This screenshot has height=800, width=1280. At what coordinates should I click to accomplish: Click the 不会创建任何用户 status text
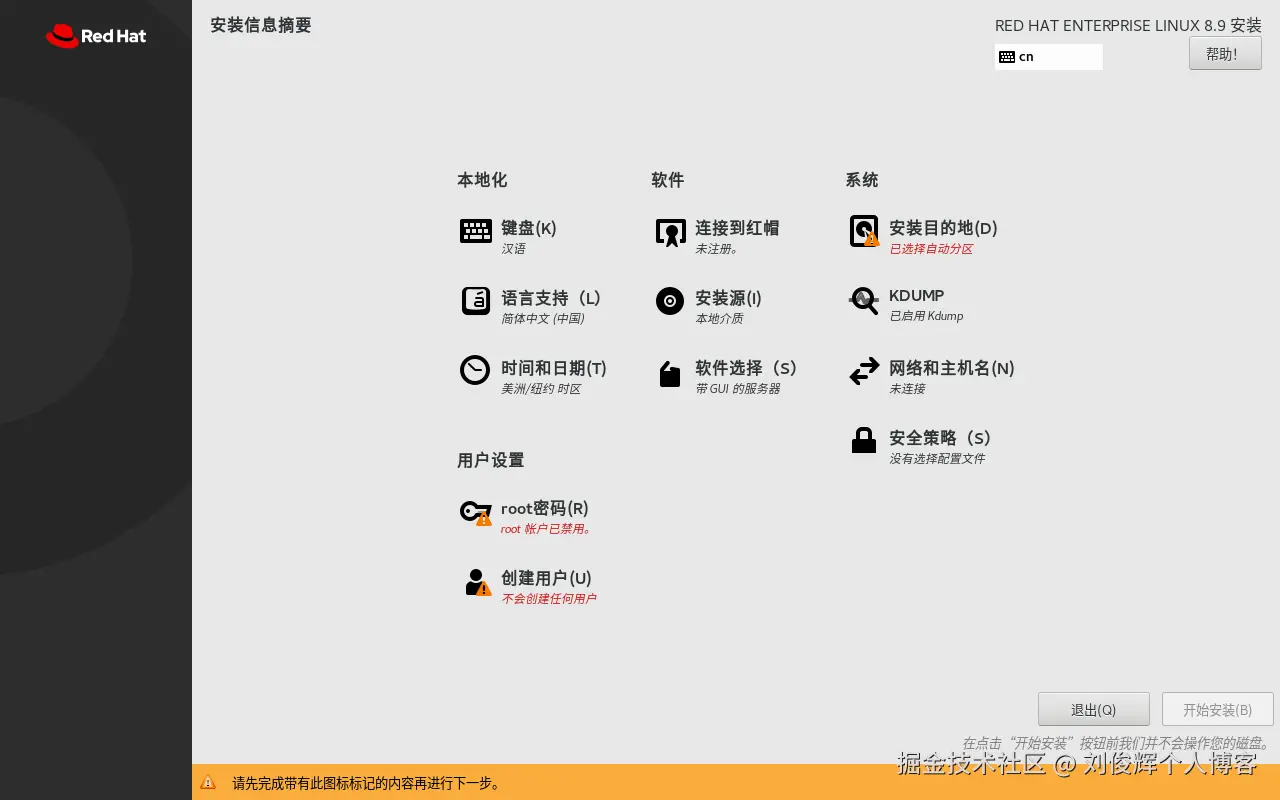tap(549, 599)
